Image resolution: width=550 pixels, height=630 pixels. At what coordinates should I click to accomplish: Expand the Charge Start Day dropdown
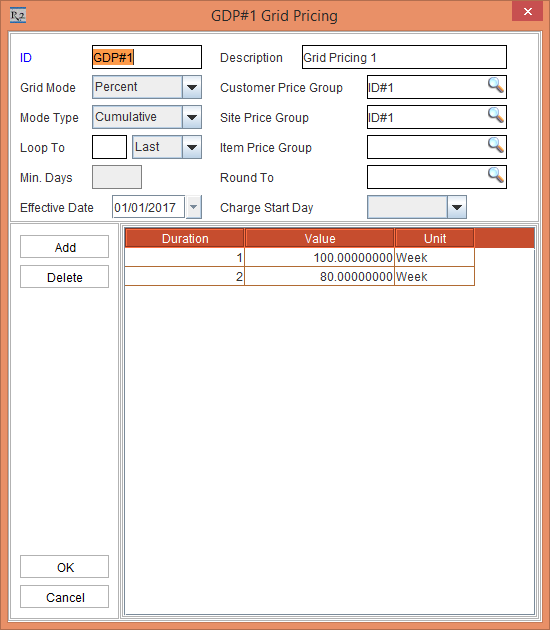coord(457,207)
